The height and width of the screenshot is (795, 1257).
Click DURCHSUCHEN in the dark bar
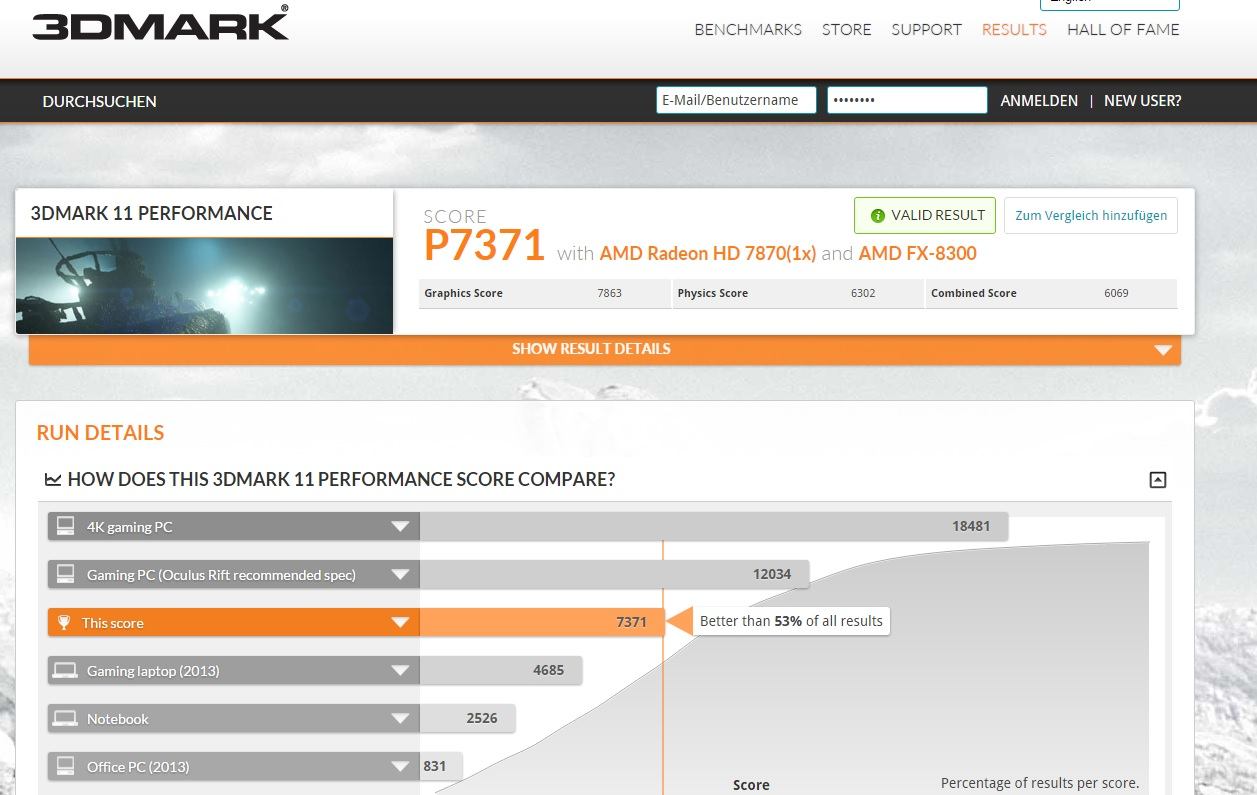[x=99, y=101]
